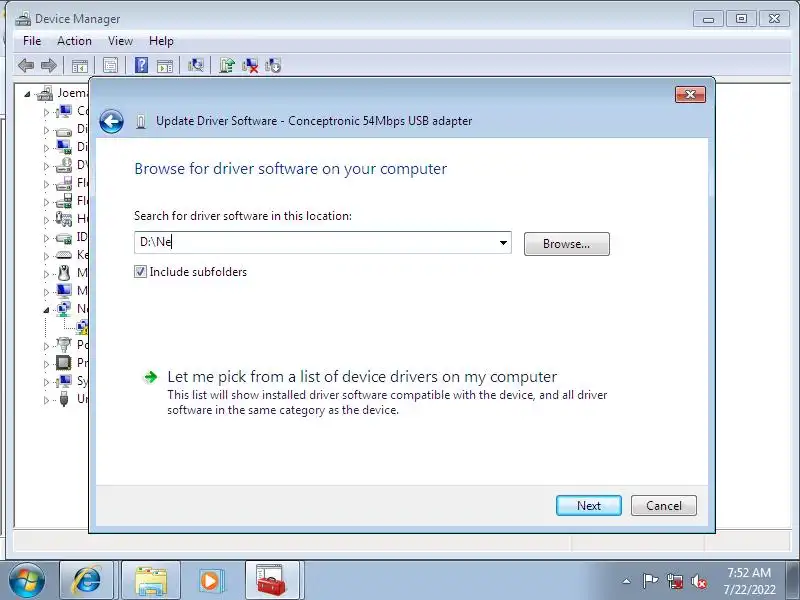The height and width of the screenshot is (600, 800).
Task: Open the blue question-mark Help toolbar icon
Action: (141, 66)
